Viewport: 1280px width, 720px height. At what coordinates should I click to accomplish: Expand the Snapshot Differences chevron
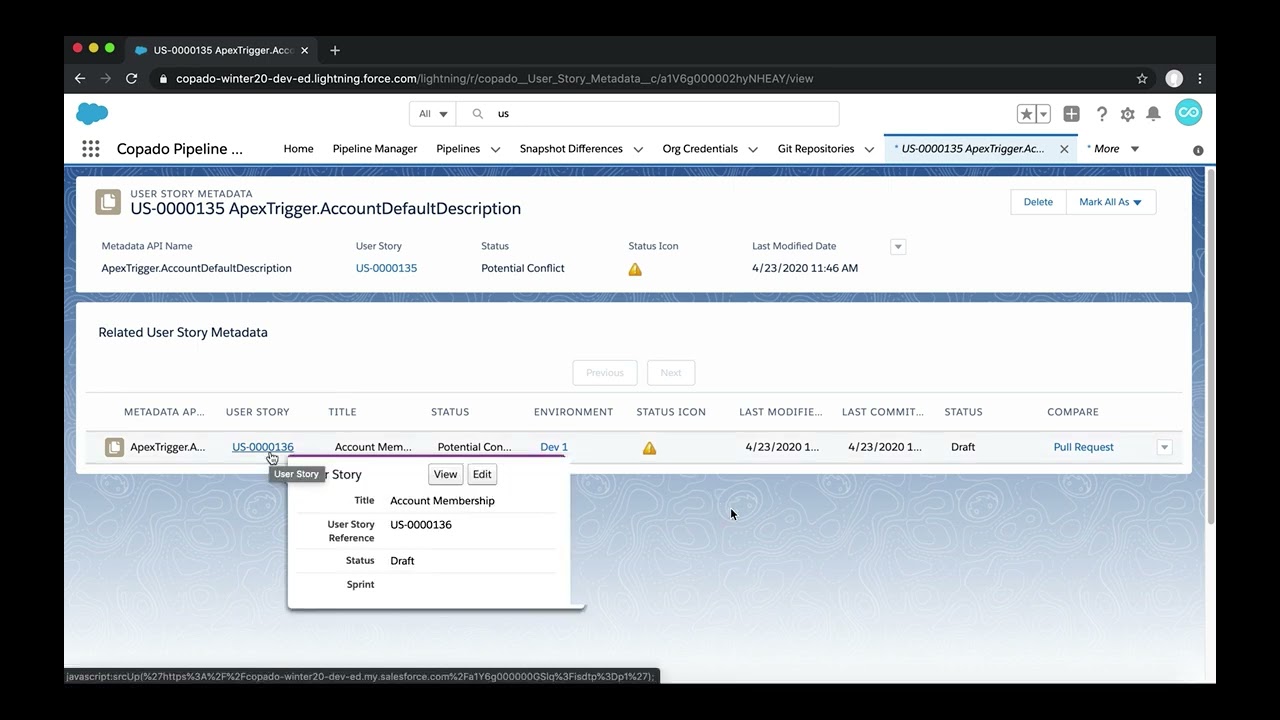point(638,149)
